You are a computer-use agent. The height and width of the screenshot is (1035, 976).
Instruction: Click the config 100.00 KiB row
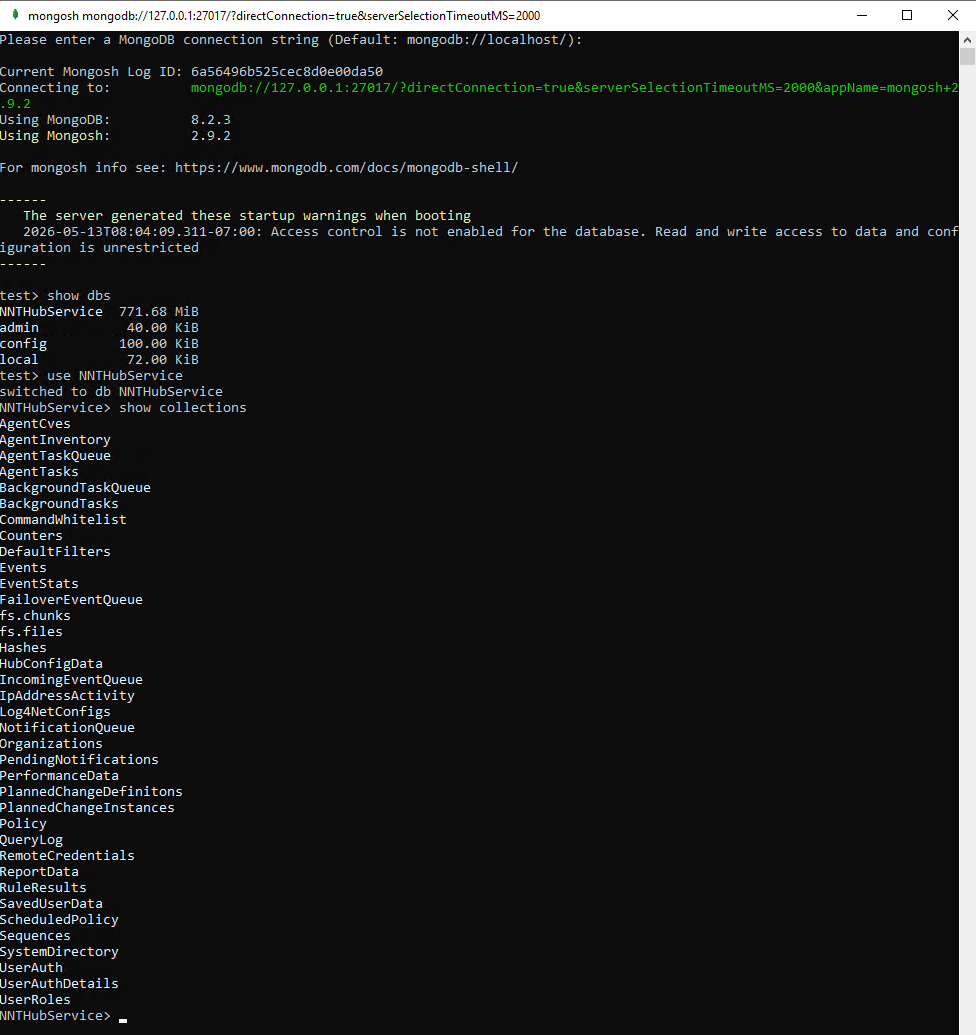[99, 343]
